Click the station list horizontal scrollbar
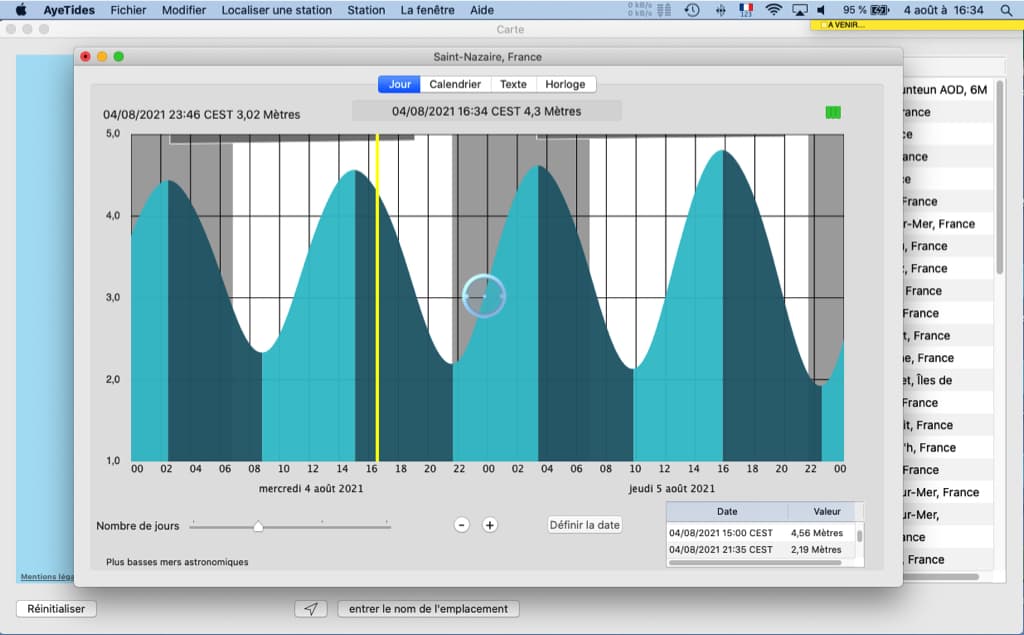1024x635 pixels. (x=940, y=576)
